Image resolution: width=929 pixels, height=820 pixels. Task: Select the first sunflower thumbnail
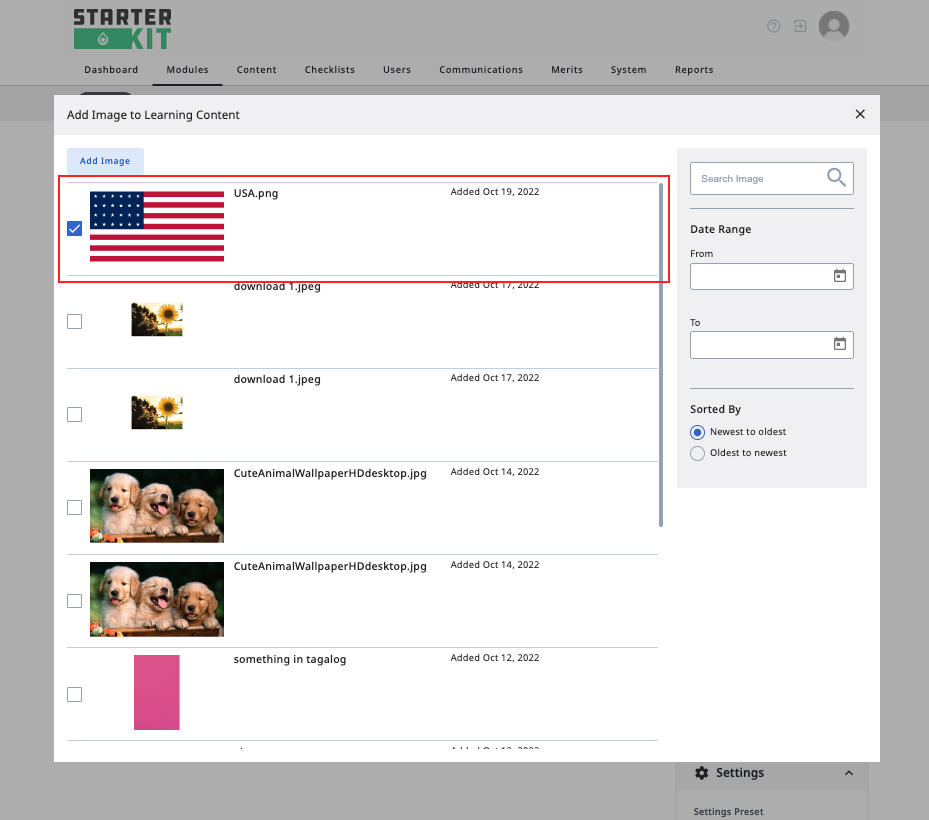pyautogui.click(x=156, y=319)
